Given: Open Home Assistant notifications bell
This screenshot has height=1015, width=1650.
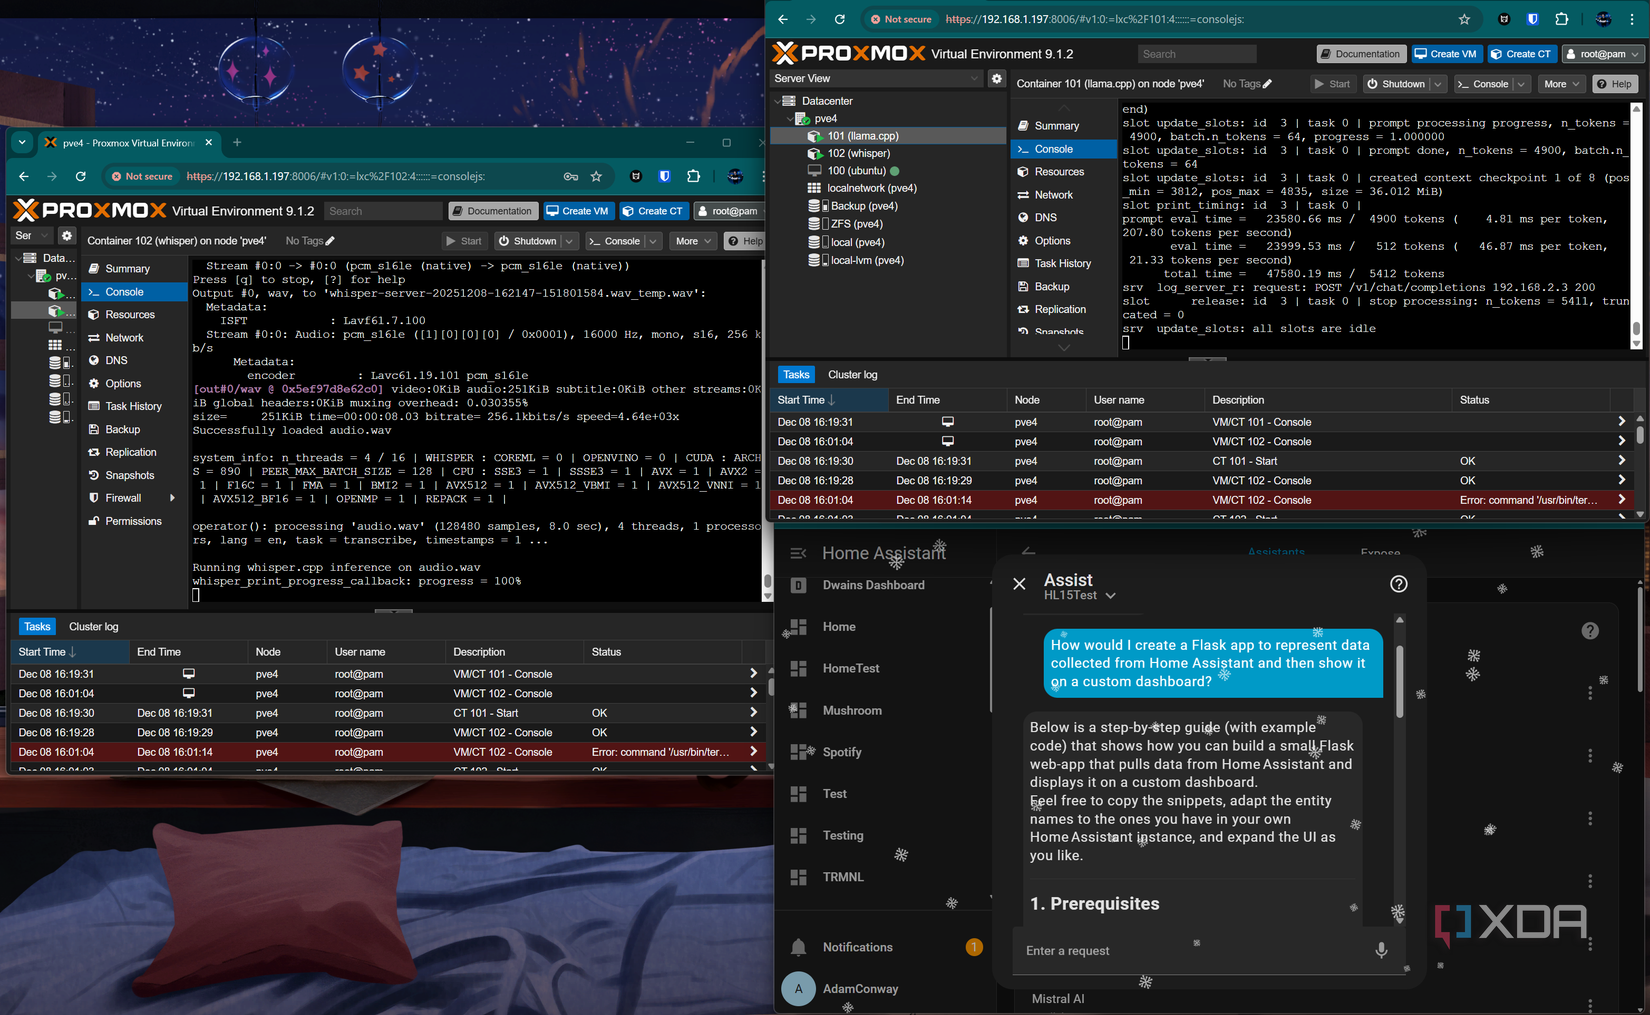Looking at the screenshot, I should 798,947.
